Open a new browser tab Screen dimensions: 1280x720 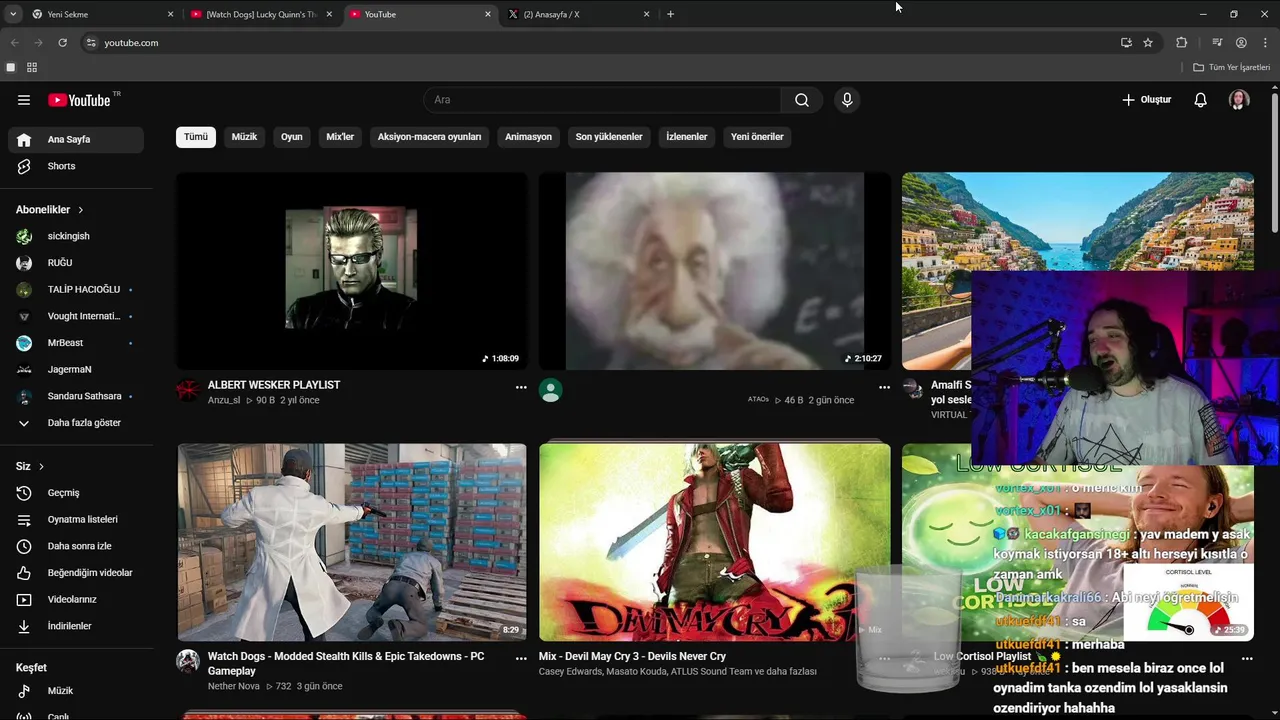671,14
